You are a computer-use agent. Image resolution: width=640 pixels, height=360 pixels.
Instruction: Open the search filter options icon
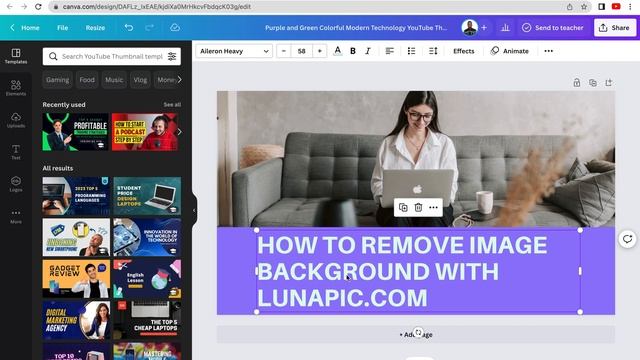(172, 56)
